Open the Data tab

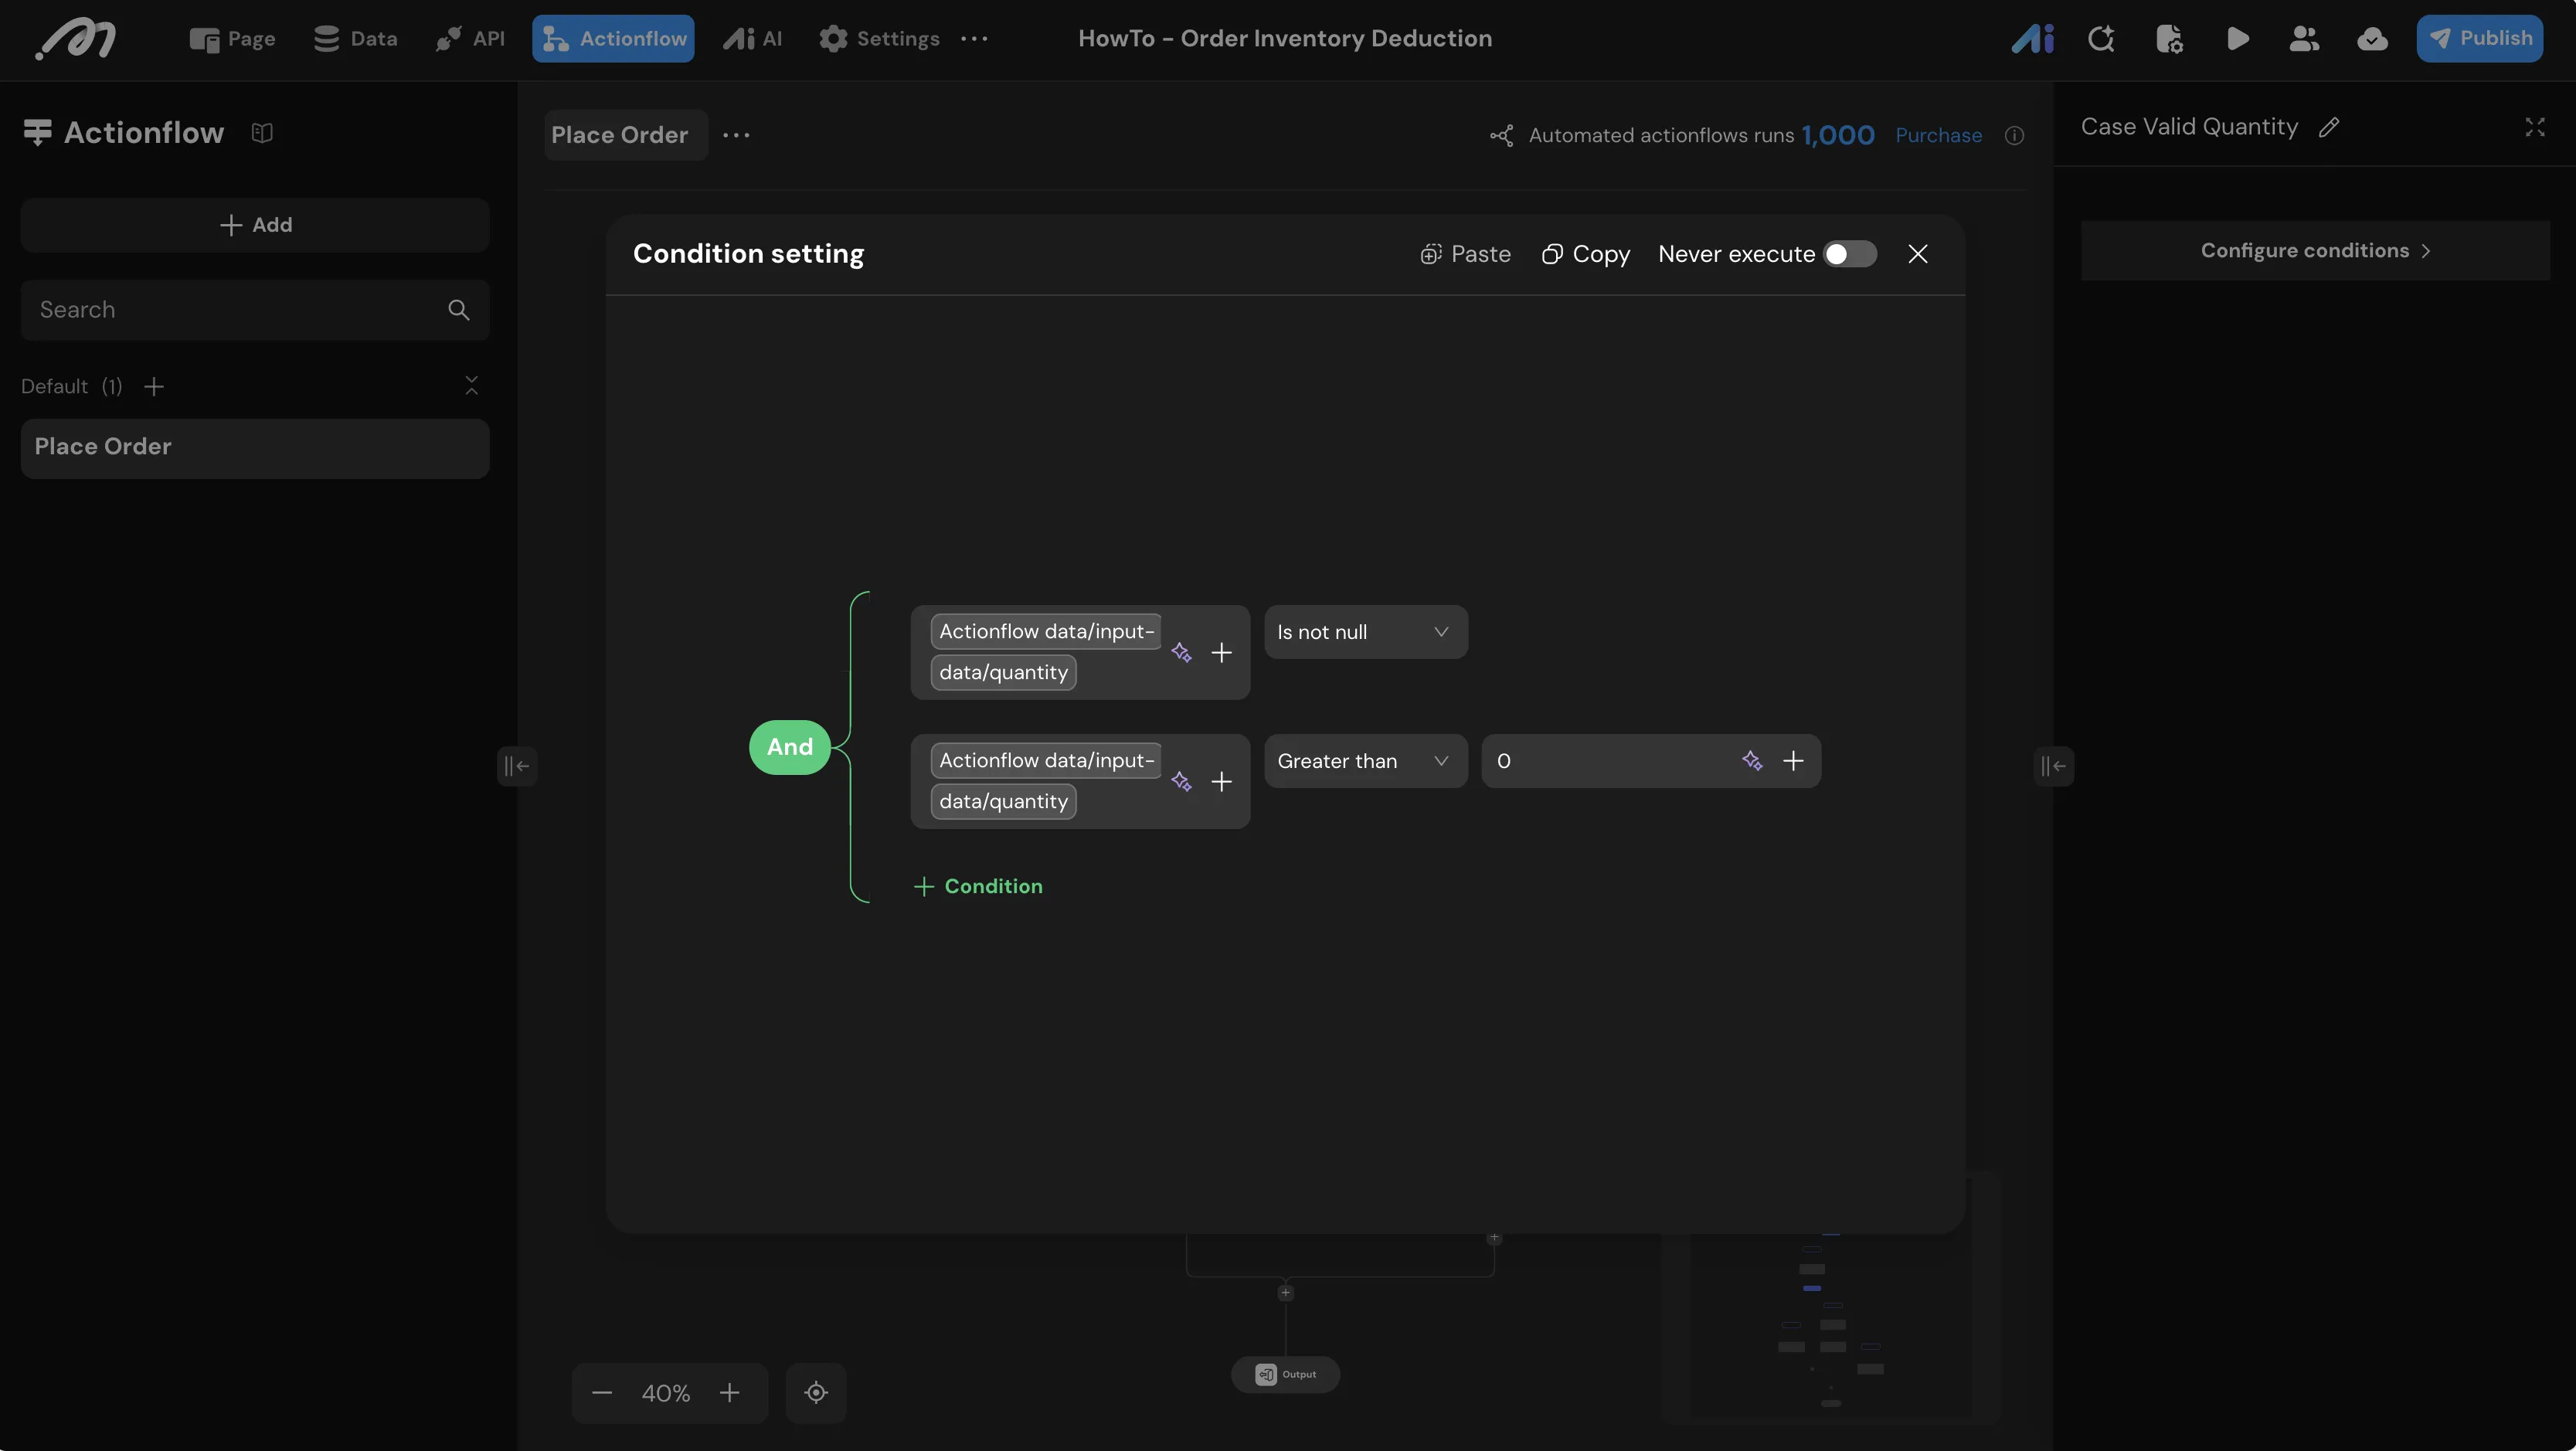355,39
